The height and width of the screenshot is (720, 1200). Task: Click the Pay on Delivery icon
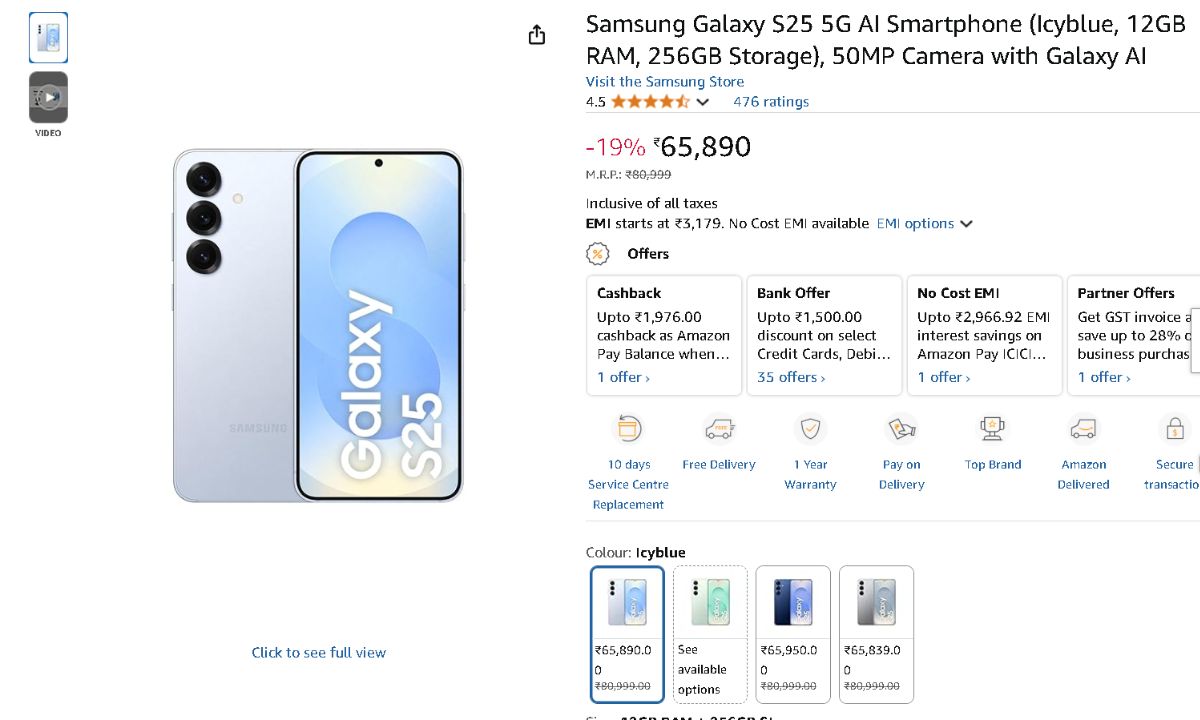(901, 429)
